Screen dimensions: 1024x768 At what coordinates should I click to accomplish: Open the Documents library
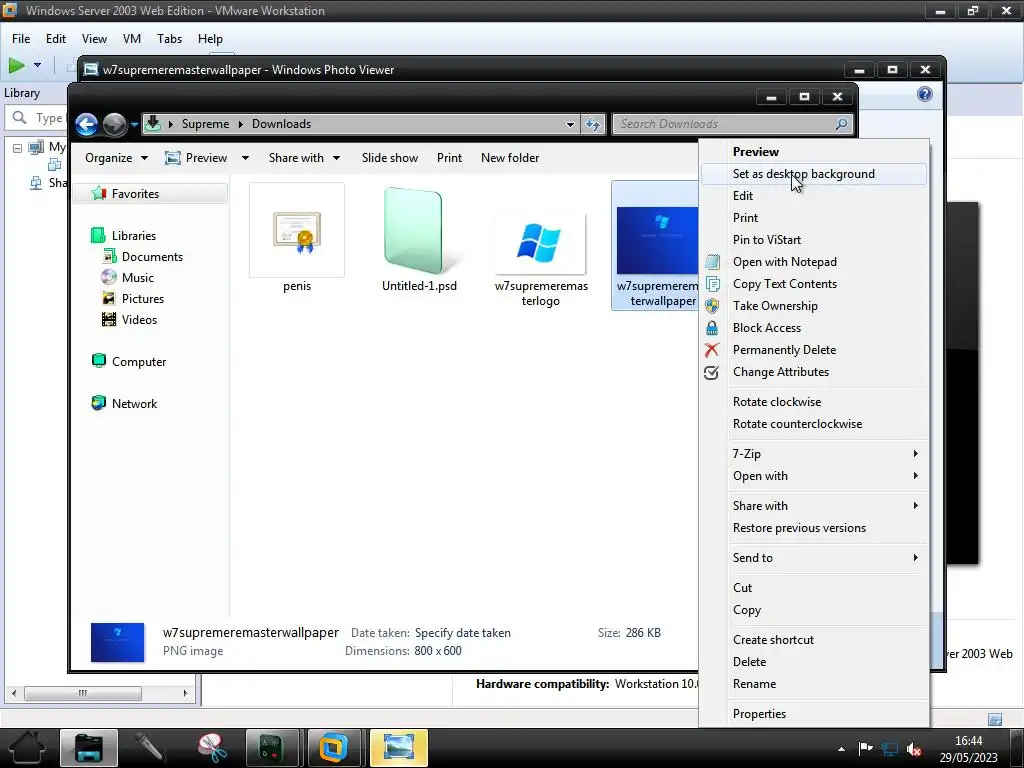(x=142, y=257)
